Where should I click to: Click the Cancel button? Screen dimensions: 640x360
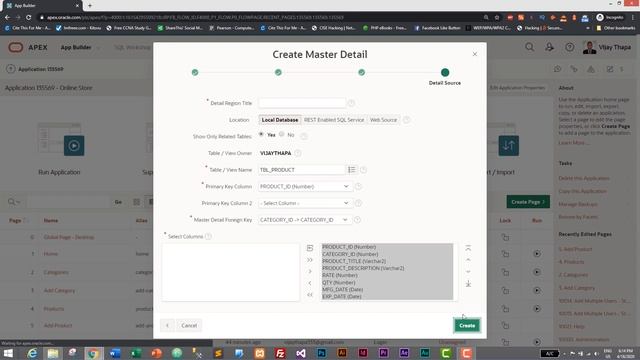[189, 325]
